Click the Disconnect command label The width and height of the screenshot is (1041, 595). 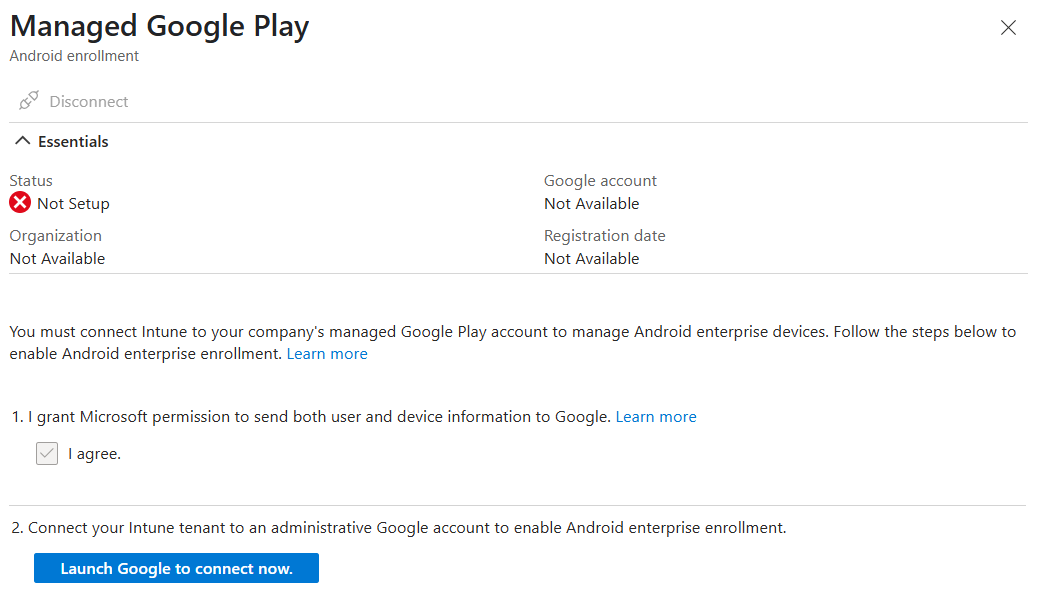pos(89,102)
